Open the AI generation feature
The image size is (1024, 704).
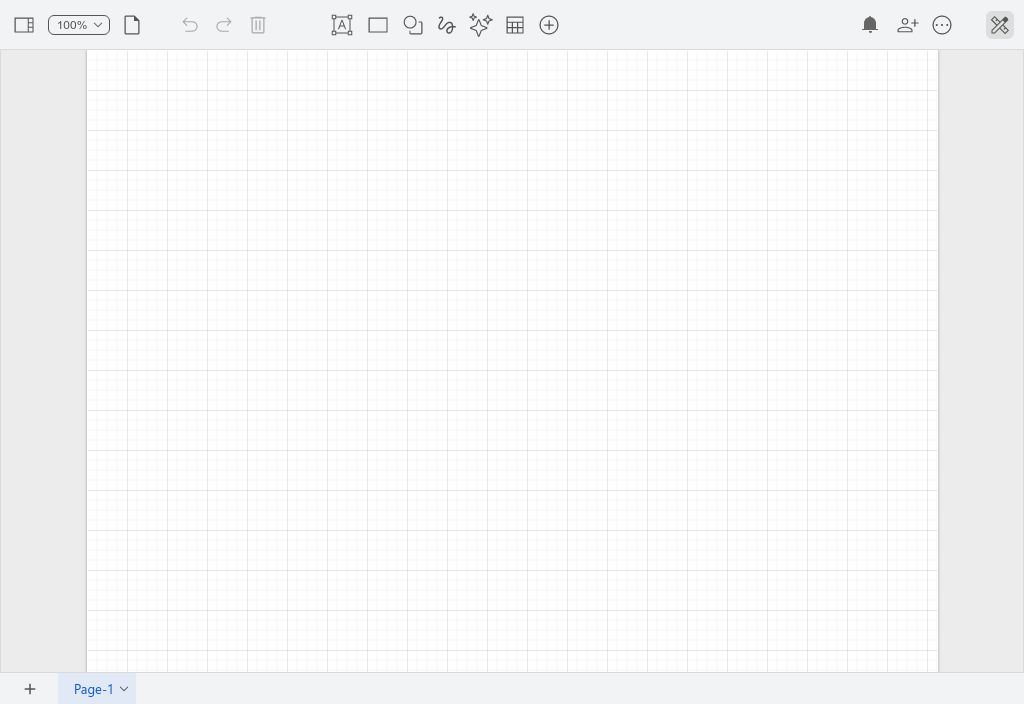[x=480, y=25]
